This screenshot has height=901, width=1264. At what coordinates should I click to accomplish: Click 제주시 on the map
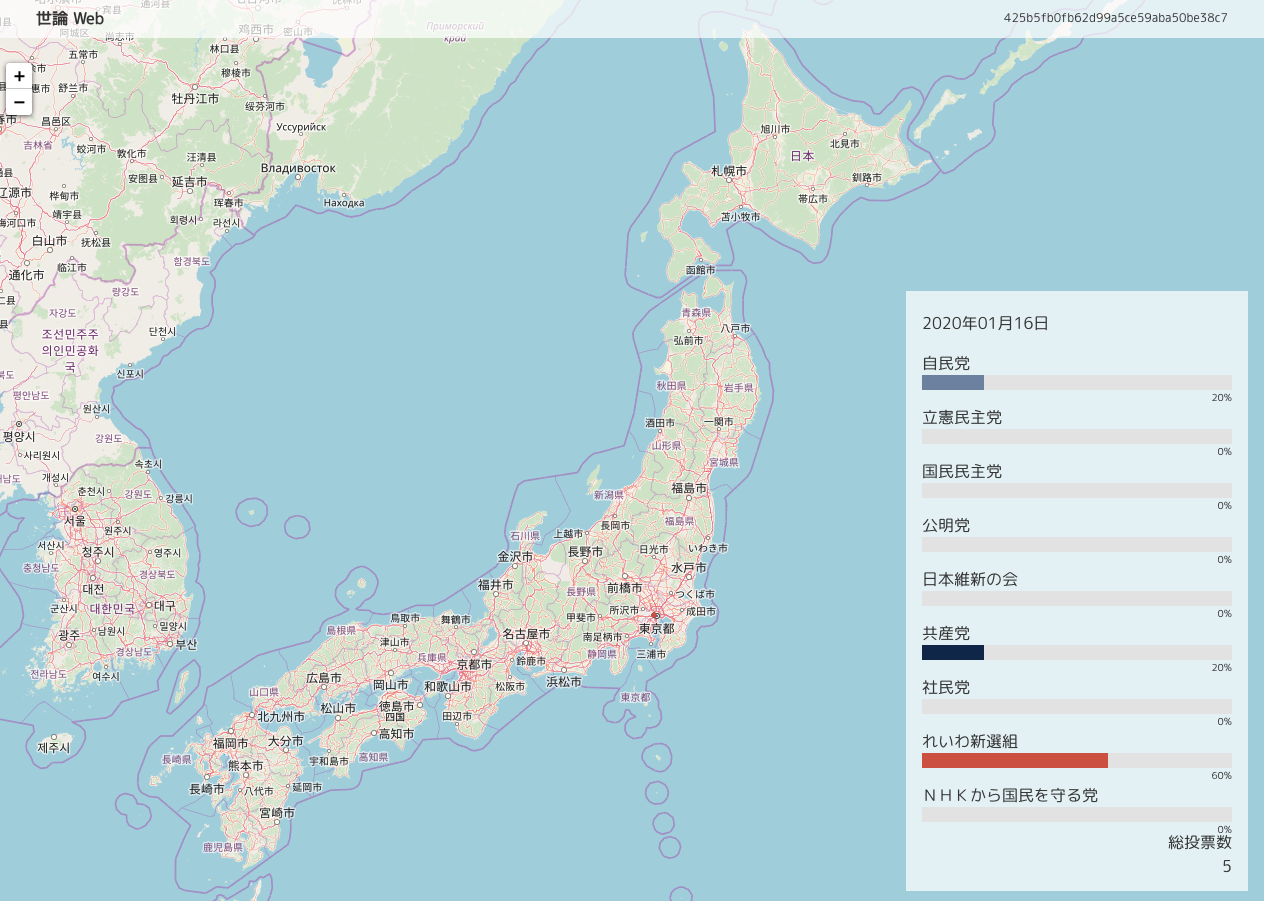54,747
